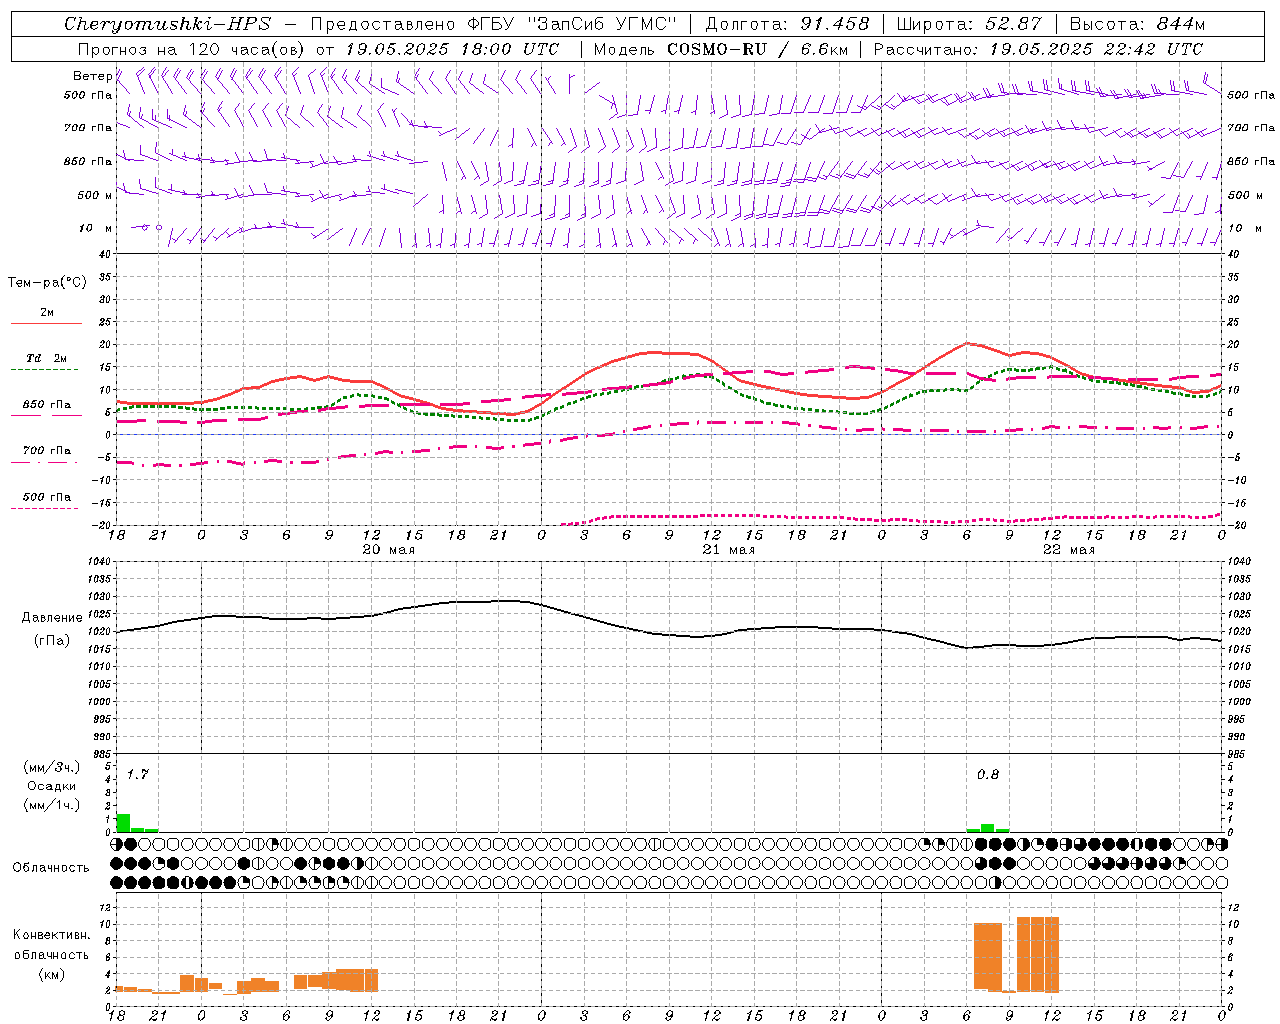
Task: Click the Тем-ра(°C) axis label
Action: point(47,282)
